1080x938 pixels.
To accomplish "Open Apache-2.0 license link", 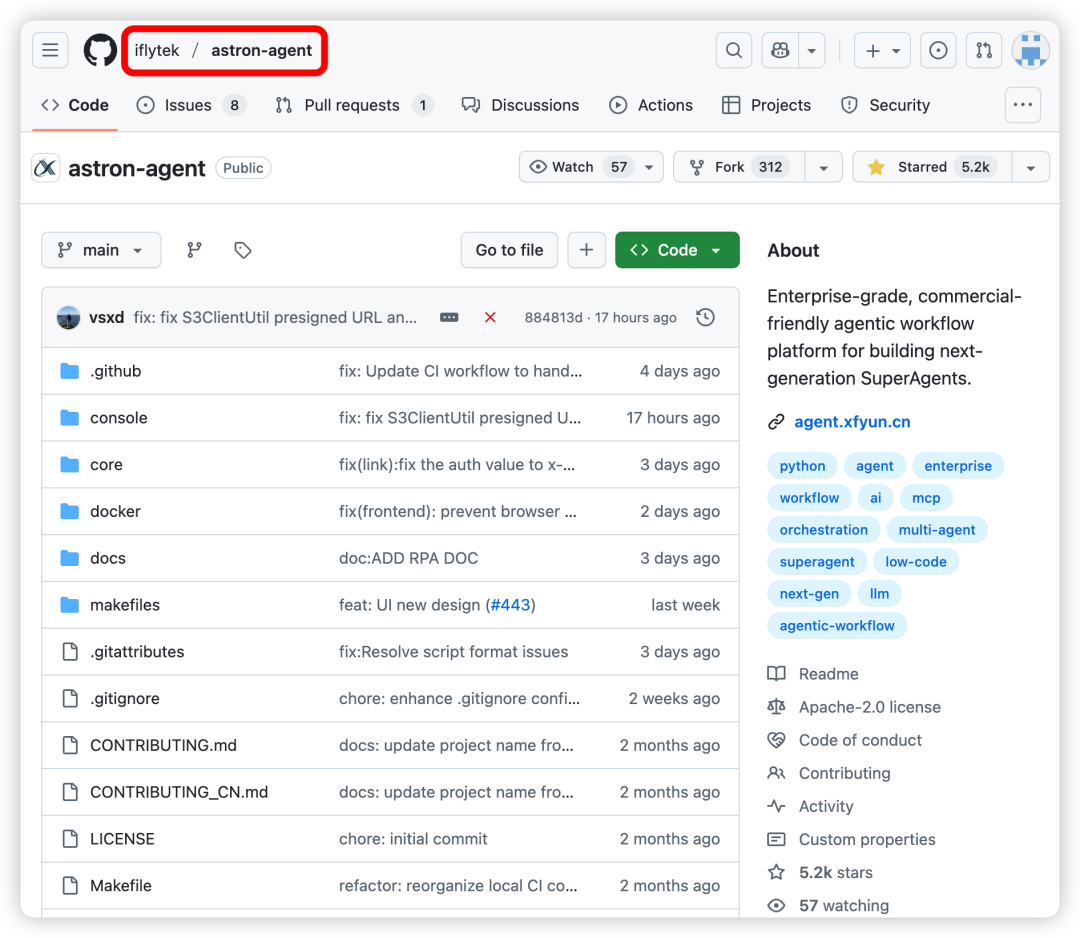I will [869, 707].
